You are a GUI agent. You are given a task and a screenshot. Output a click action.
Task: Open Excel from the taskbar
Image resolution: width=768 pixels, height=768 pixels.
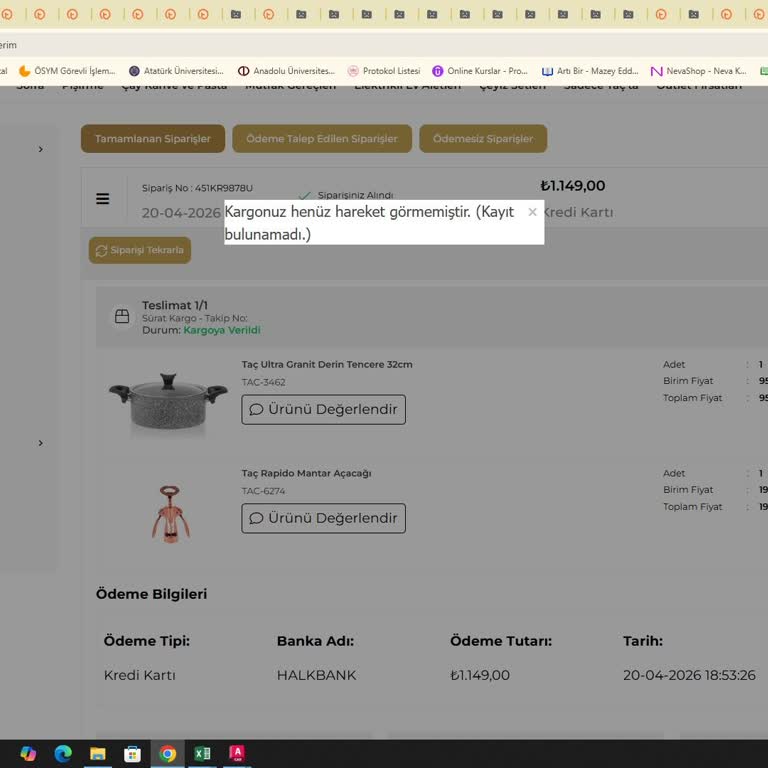(x=202, y=753)
